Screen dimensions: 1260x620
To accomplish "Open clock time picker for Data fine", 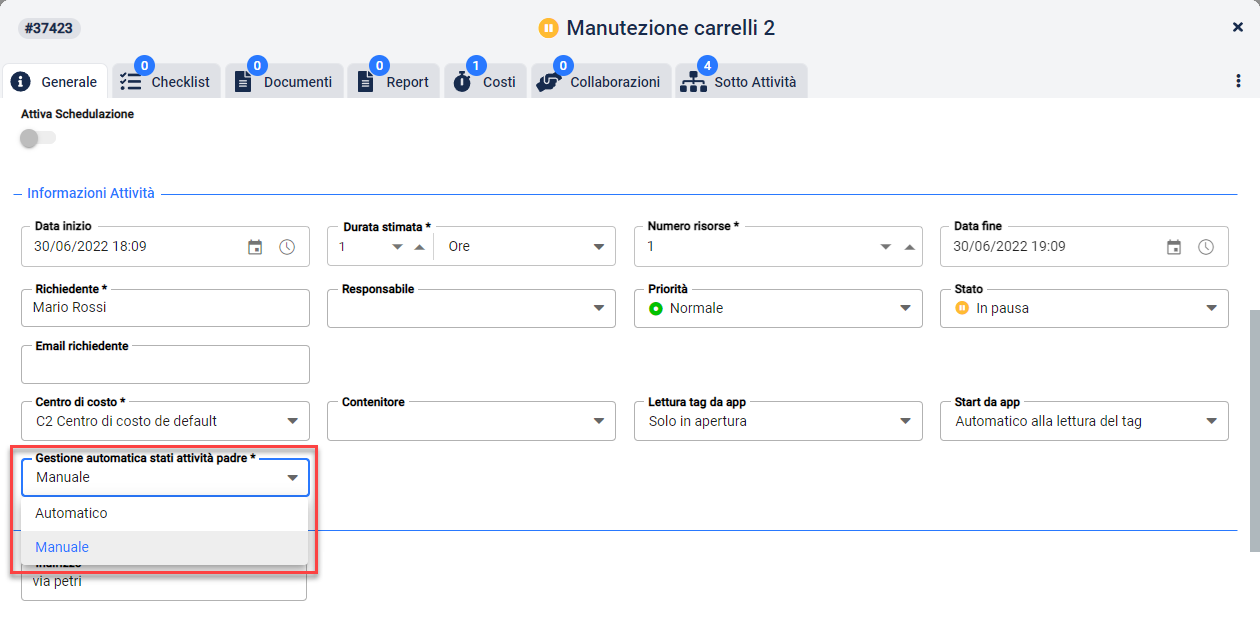I will click(x=1206, y=247).
